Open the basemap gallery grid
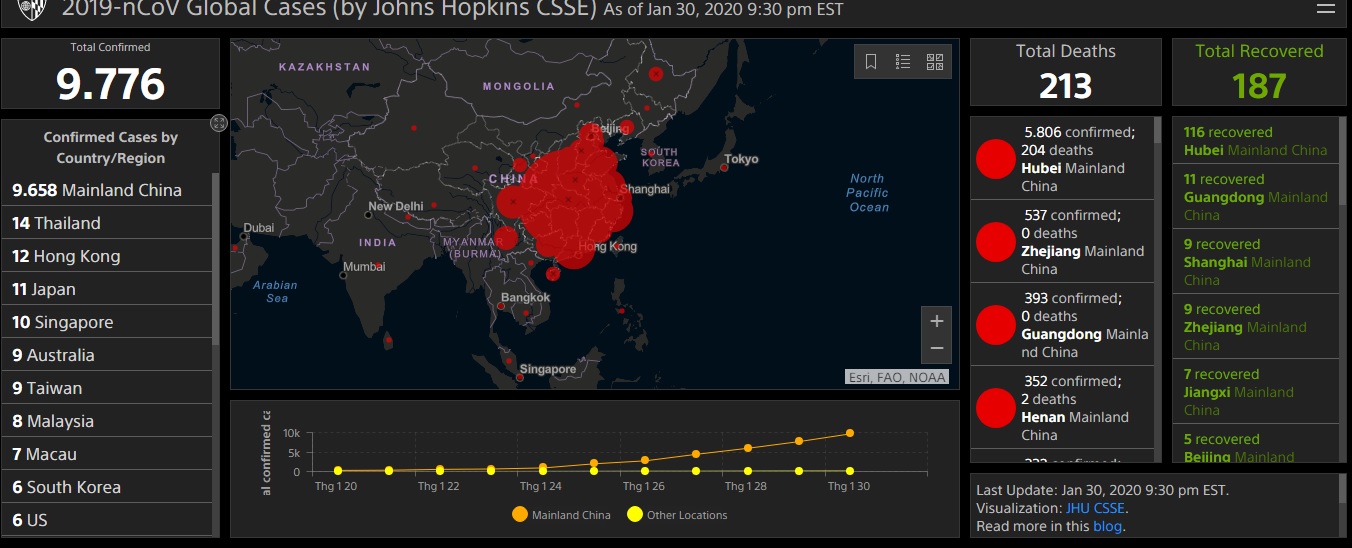Image resolution: width=1352 pixels, height=548 pixels. click(x=935, y=62)
